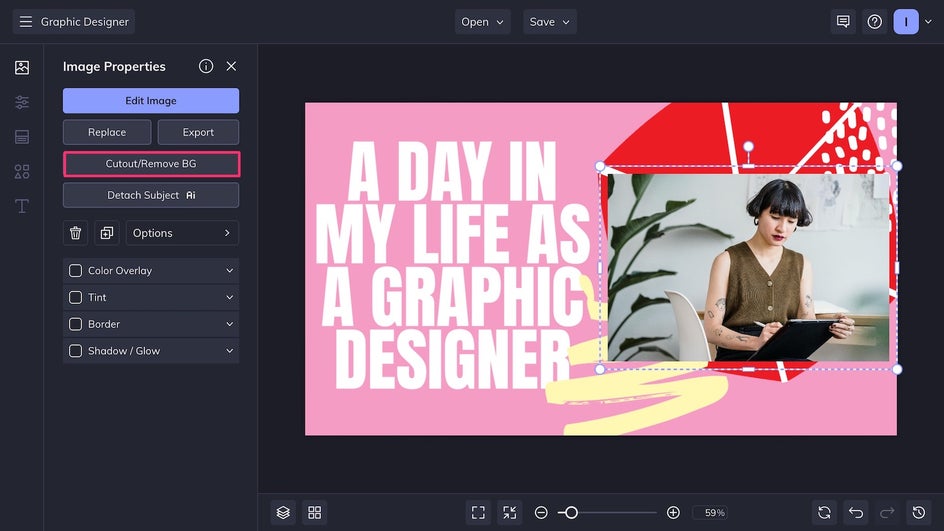Delete the selected image with trash icon
944x531 pixels.
(x=75, y=233)
